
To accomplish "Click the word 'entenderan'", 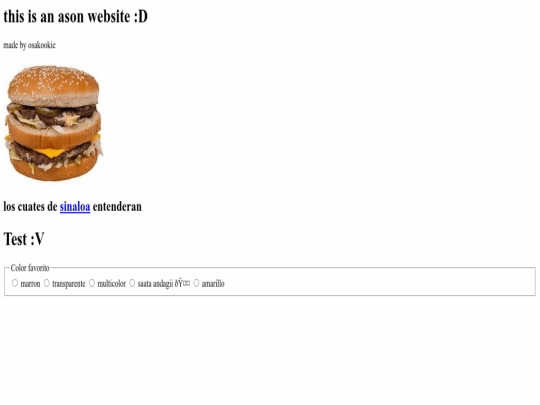I will (x=117, y=207).
